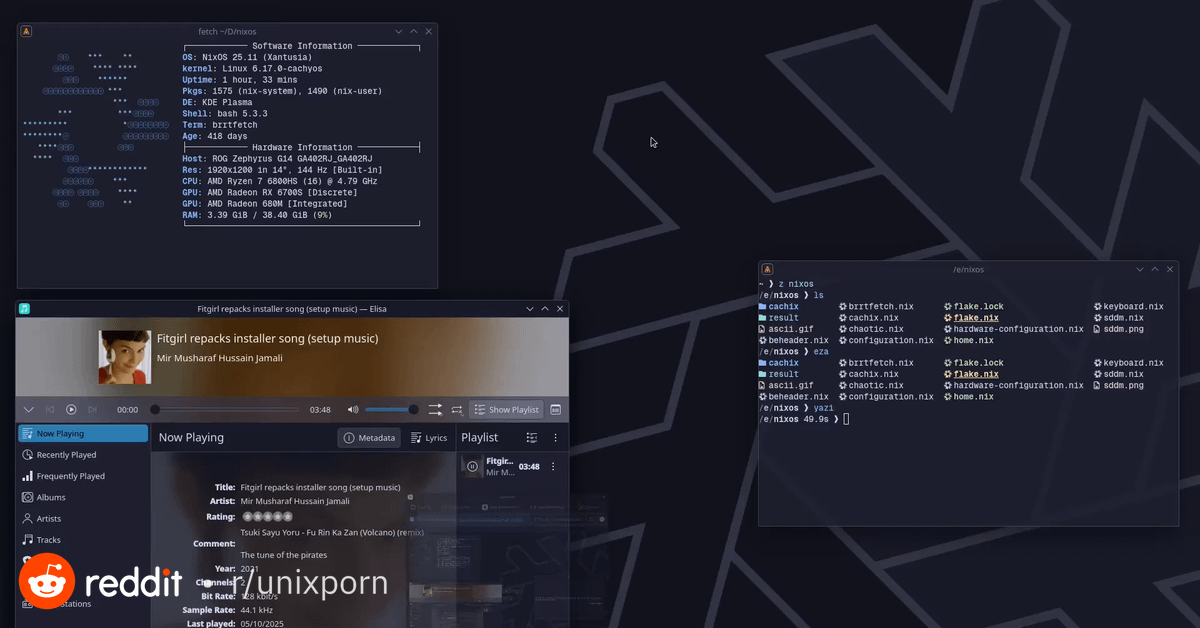Open the three-dot menu for playlist track
This screenshot has width=1200, height=628.
[553, 466]
